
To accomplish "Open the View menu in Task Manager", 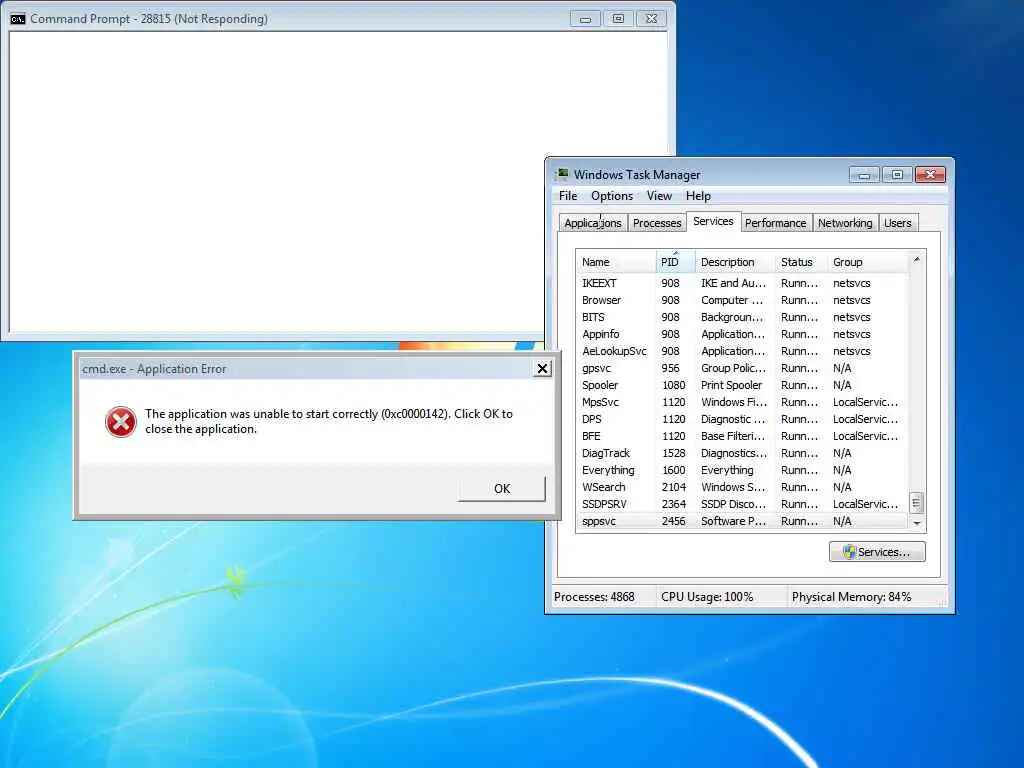I will click(x=659, y=196).
